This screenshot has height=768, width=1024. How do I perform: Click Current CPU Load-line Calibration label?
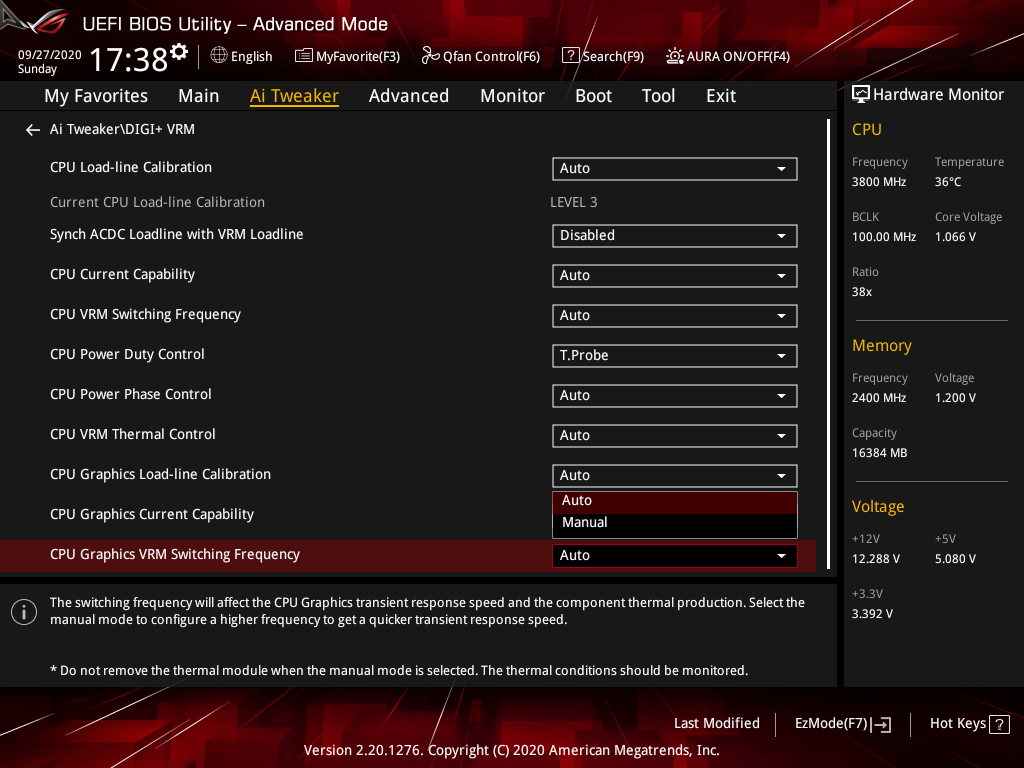[x=157, y=202]
